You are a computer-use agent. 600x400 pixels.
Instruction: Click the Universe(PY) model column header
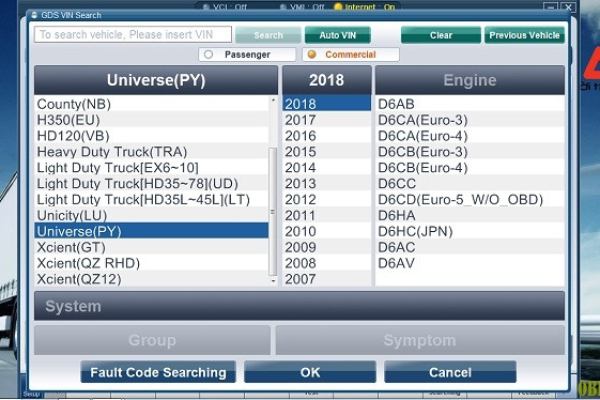coord(156,80)
